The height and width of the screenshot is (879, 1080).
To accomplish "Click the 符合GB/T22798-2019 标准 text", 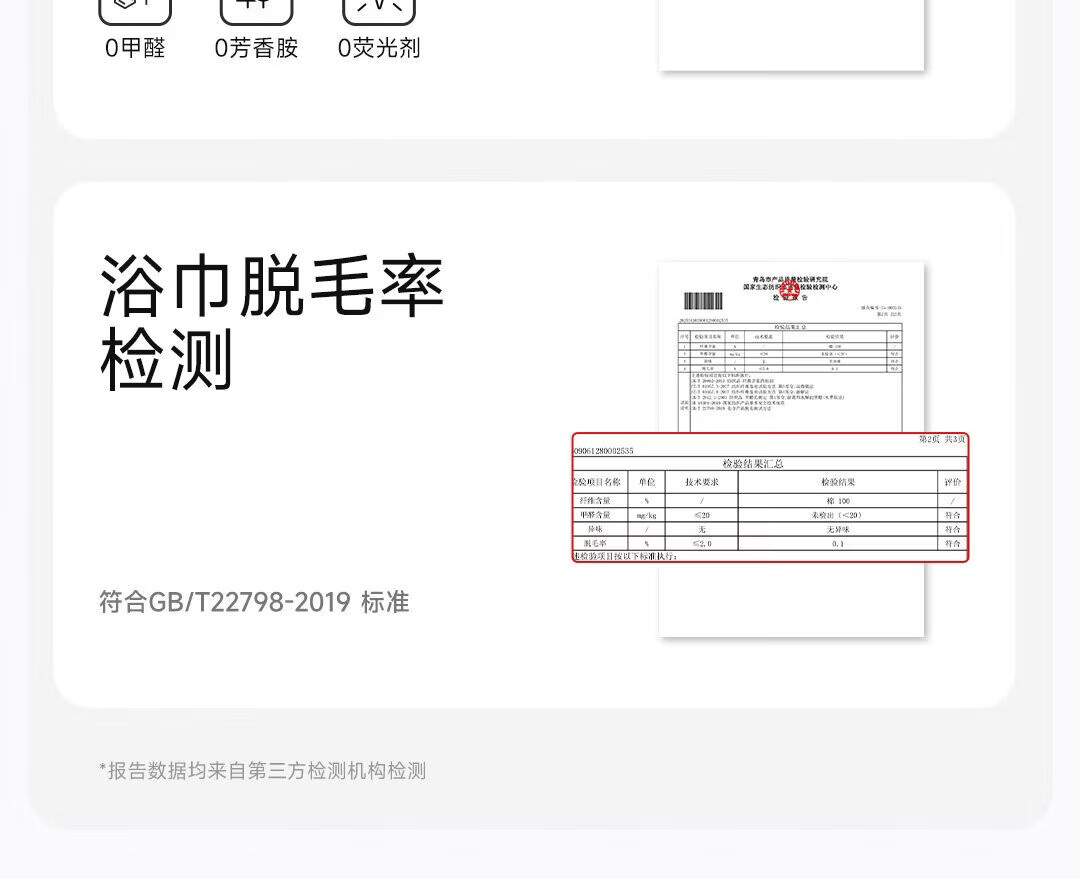I will click(254, 602).
